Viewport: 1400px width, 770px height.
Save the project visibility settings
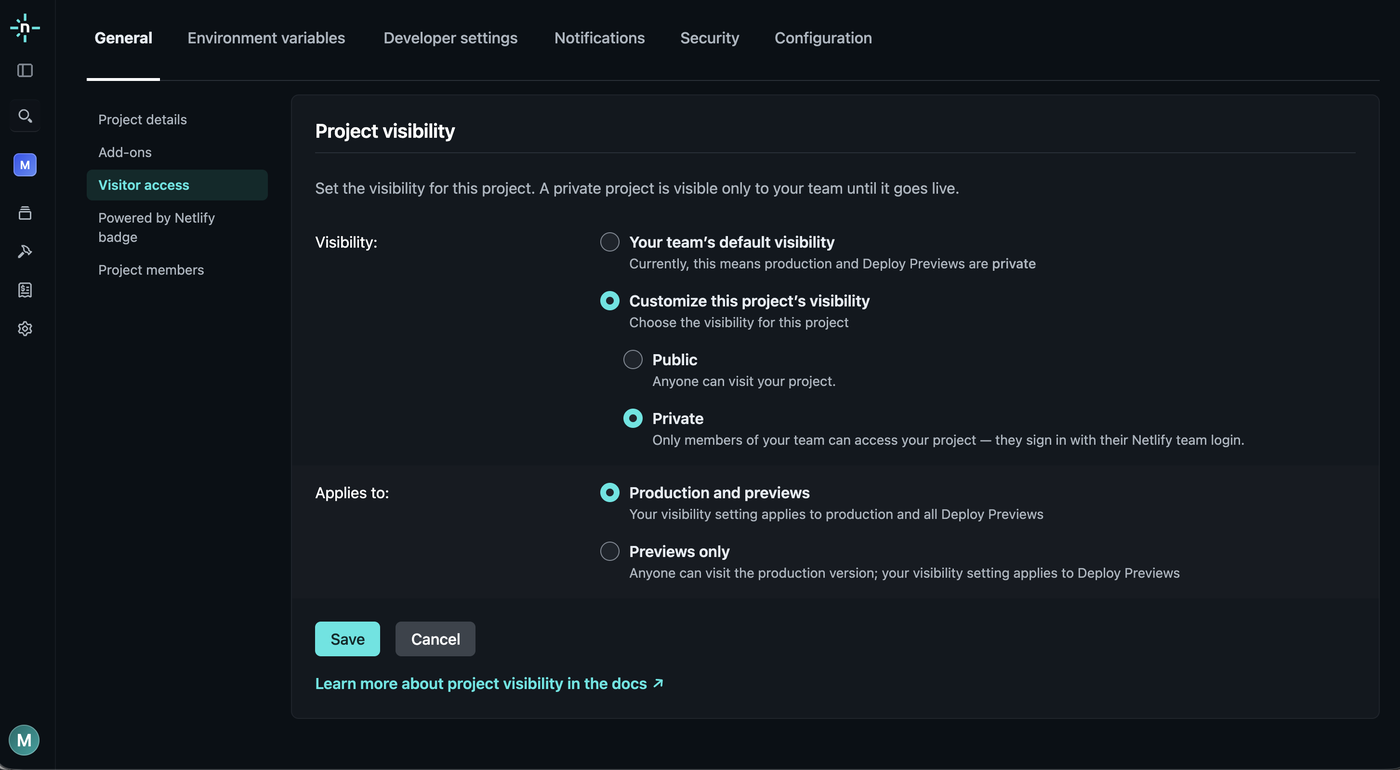click(x=347, y=639)
